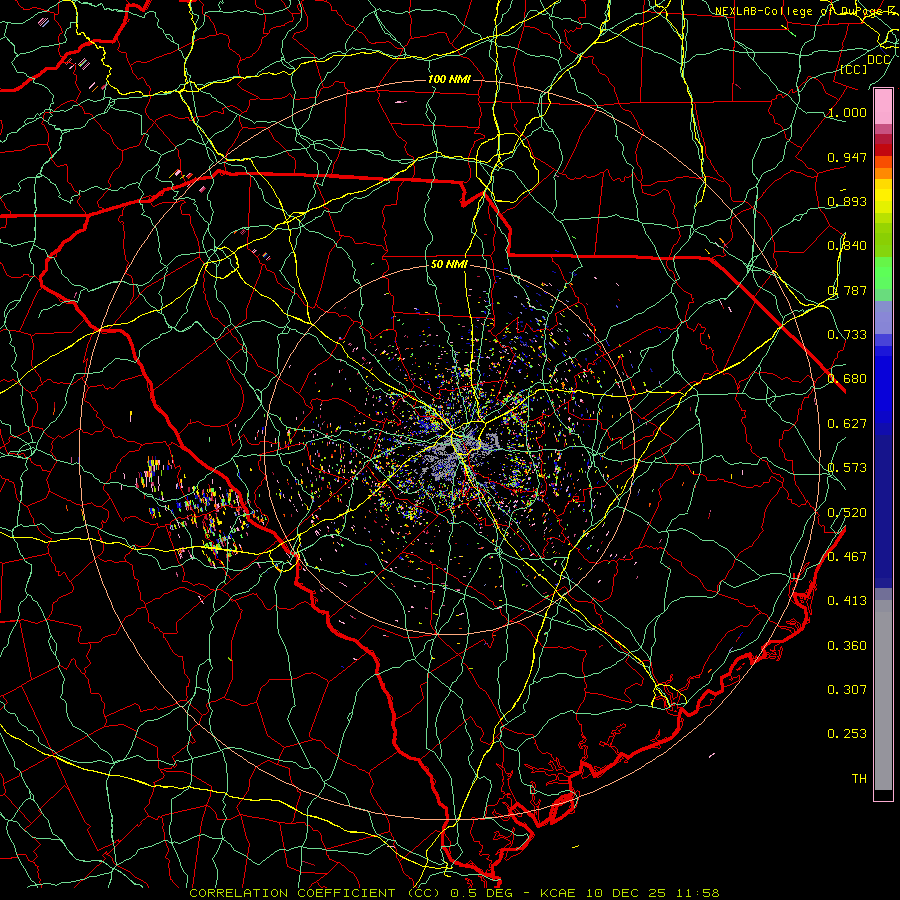The height and width of the screenshot is (900, 900).
Task: Click the 'KCAE' radar site identifier
Action: (560, 893)
